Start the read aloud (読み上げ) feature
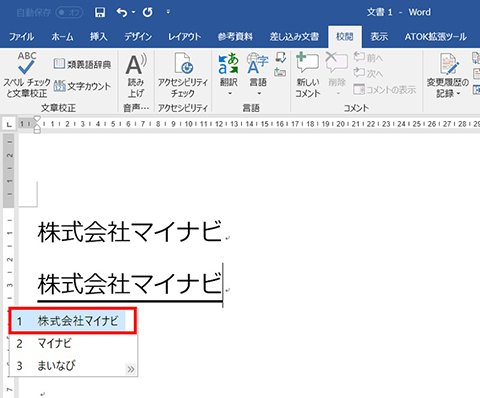The width and height of the screenshot is (480, 398). pyautogui.click(x=136, y=76)
